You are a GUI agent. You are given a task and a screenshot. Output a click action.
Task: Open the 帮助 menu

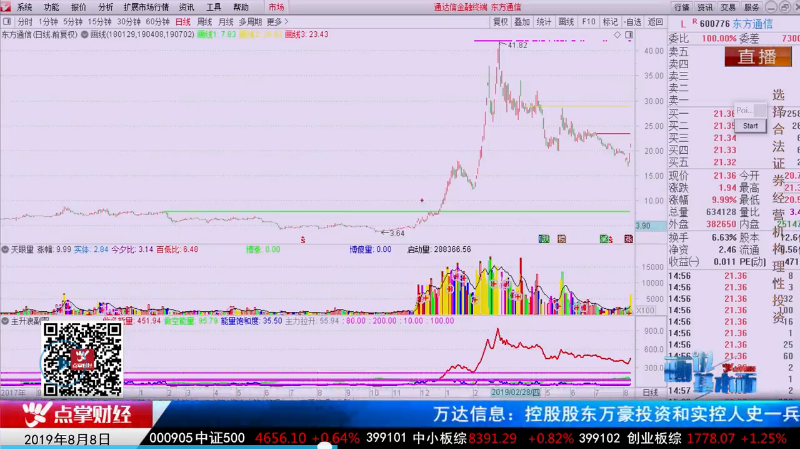241,7
